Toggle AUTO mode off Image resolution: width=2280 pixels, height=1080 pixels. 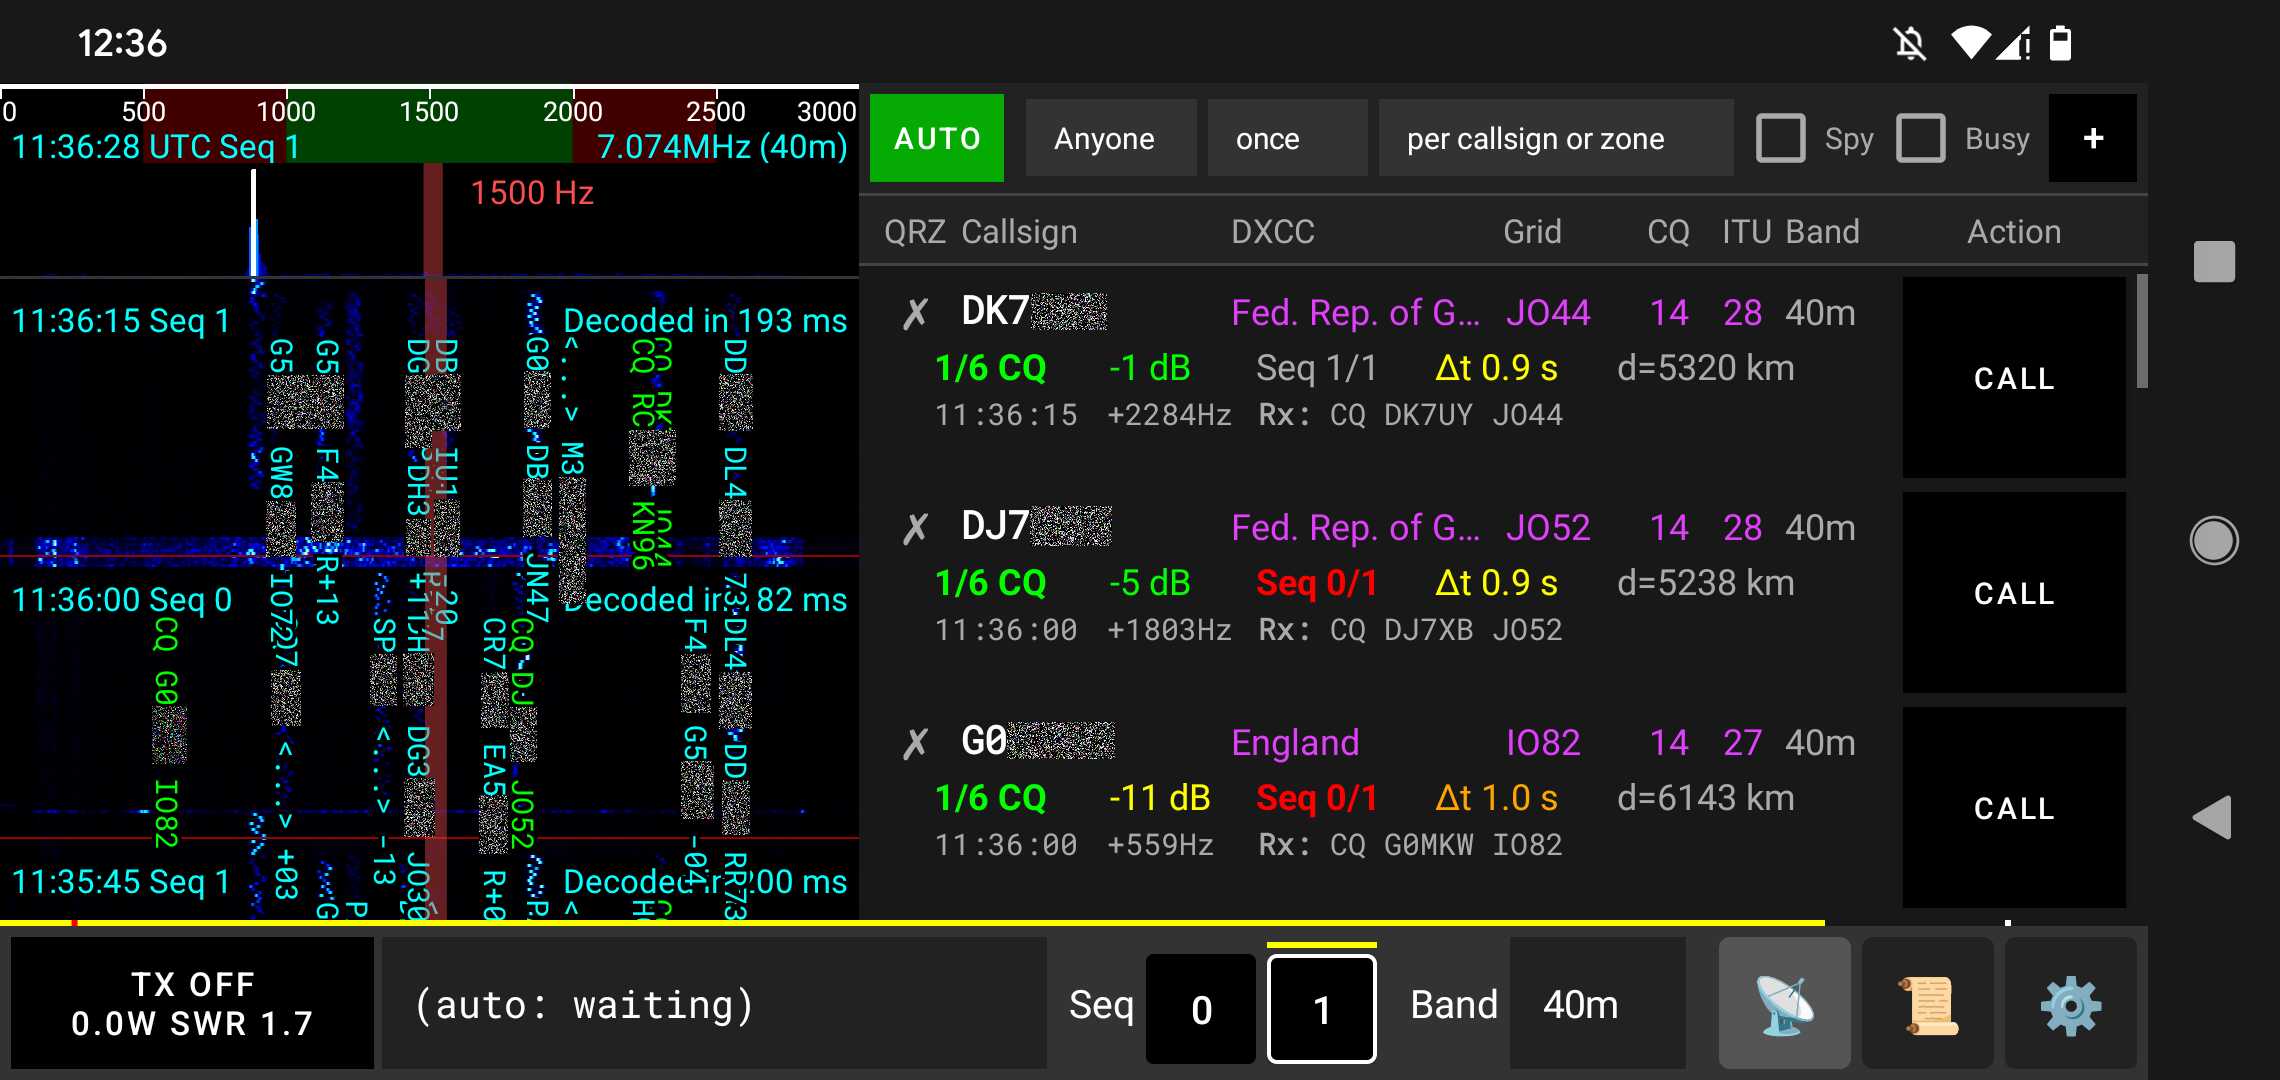click(936, 138)
